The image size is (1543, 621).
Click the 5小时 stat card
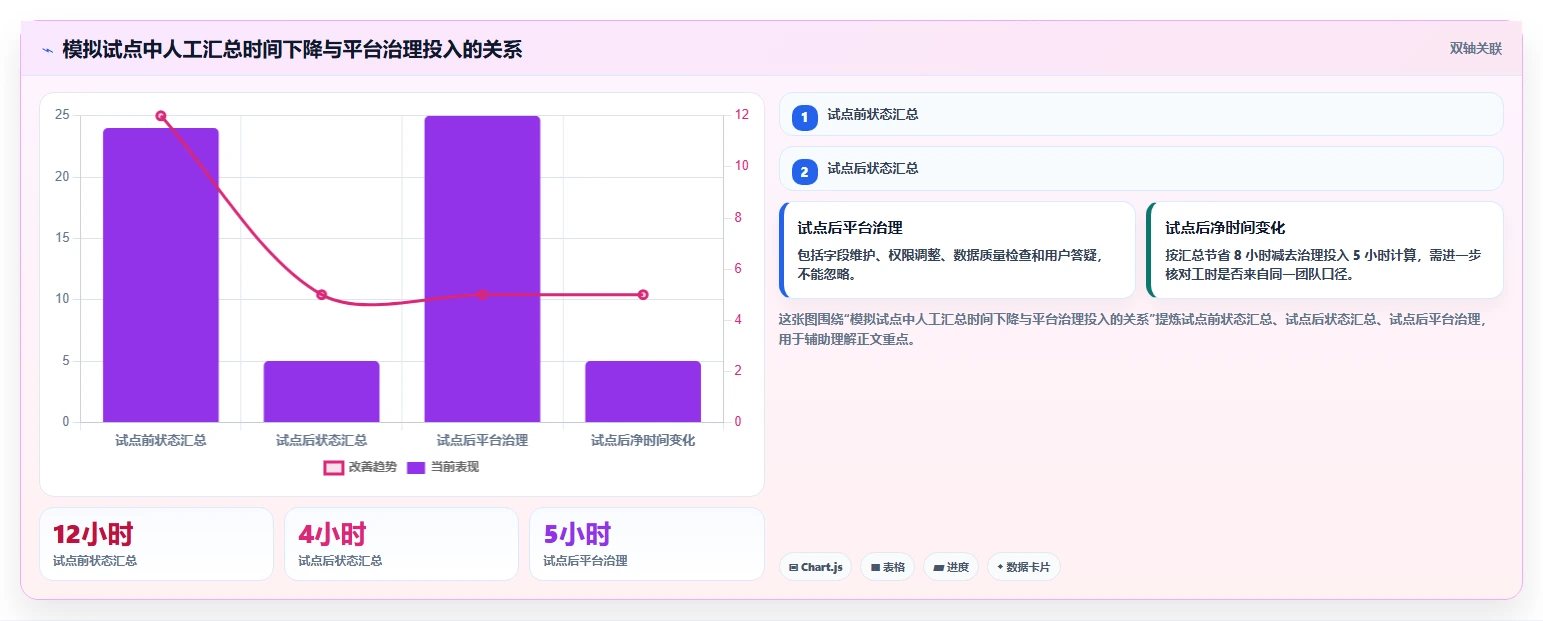pyautogui.click(x=647, y=544)
